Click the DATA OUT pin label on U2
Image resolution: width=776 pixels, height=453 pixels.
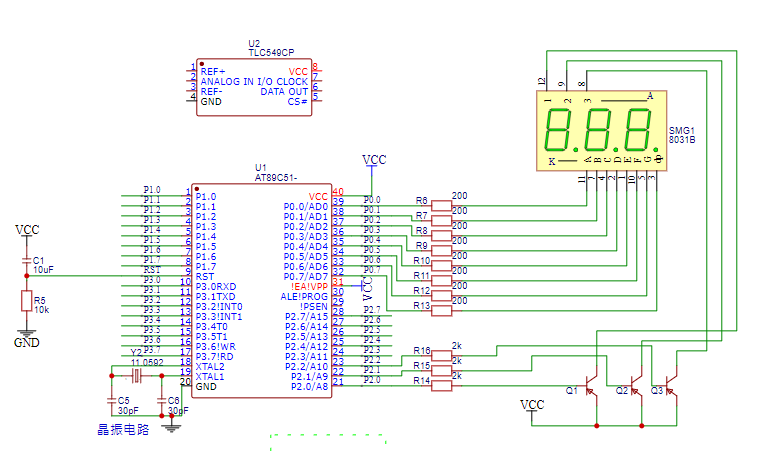(284, 92)
